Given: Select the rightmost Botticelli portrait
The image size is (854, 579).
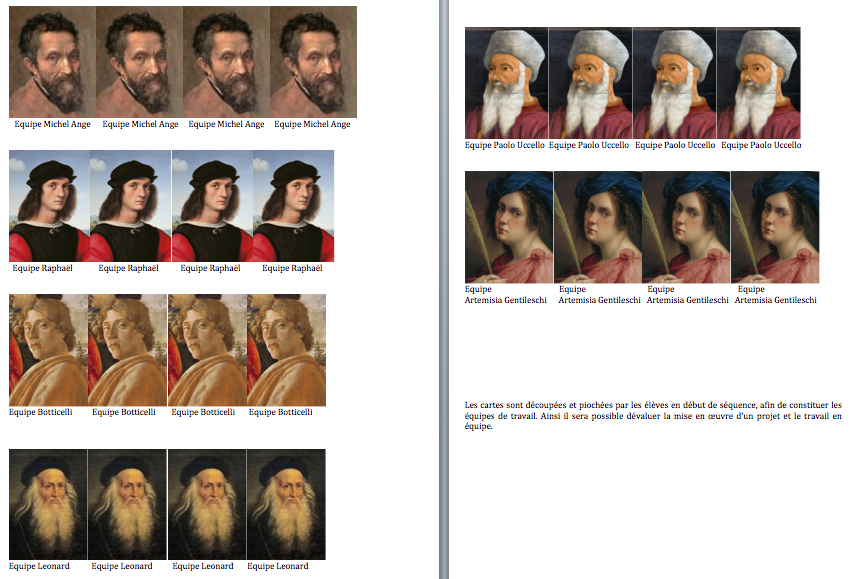Looking at the screenshot, I should point(286,350).
